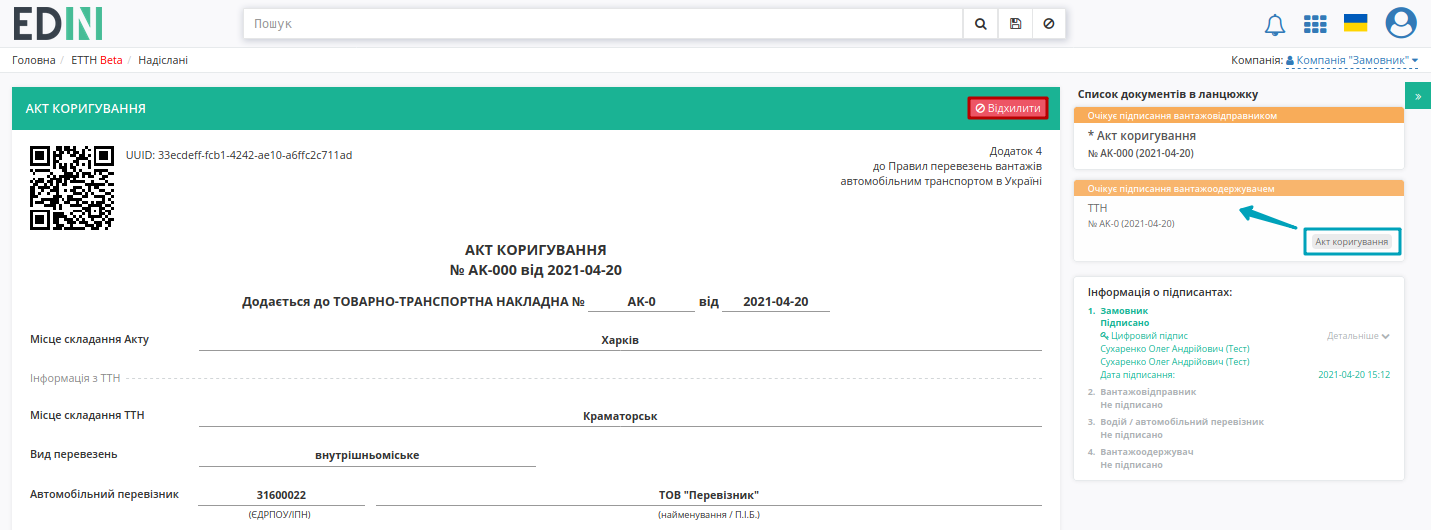Click the save search floppy icon

pyautogui.click(x=1015, y=24)
